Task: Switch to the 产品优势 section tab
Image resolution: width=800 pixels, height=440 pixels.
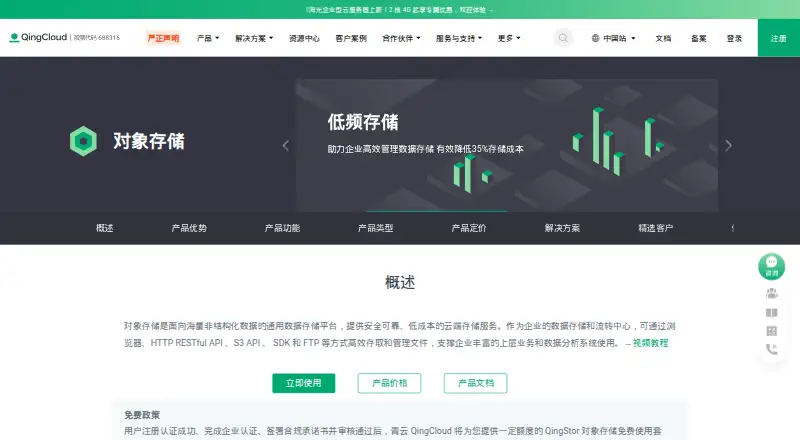Action: click(189, 228)
